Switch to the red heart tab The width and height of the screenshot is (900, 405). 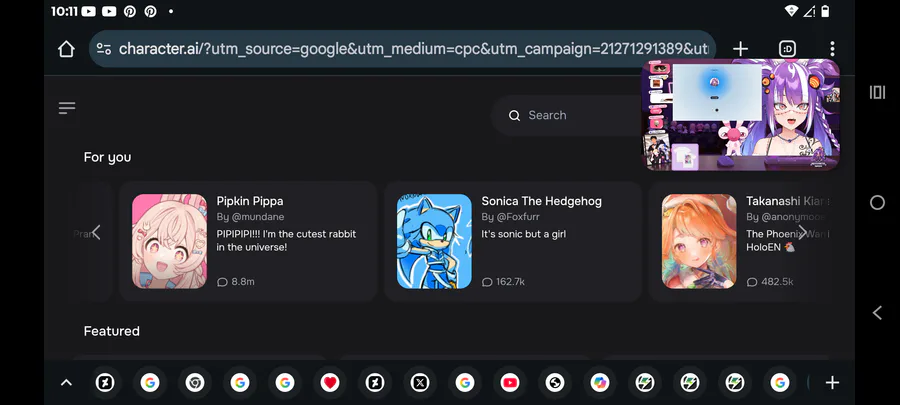(329, 383)
